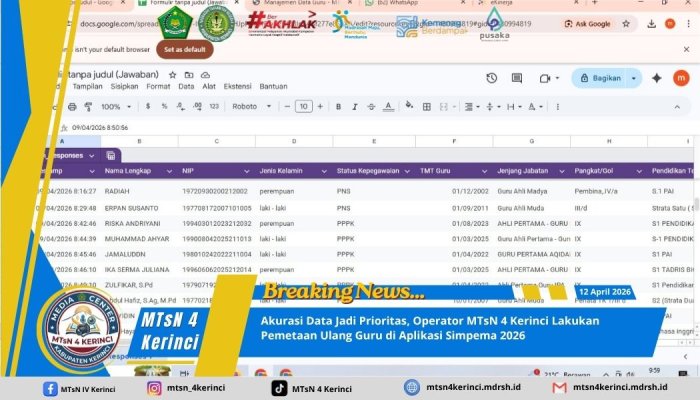Toggle italic formatting
This screenshot has width=700, height=400.
point(355,107)
